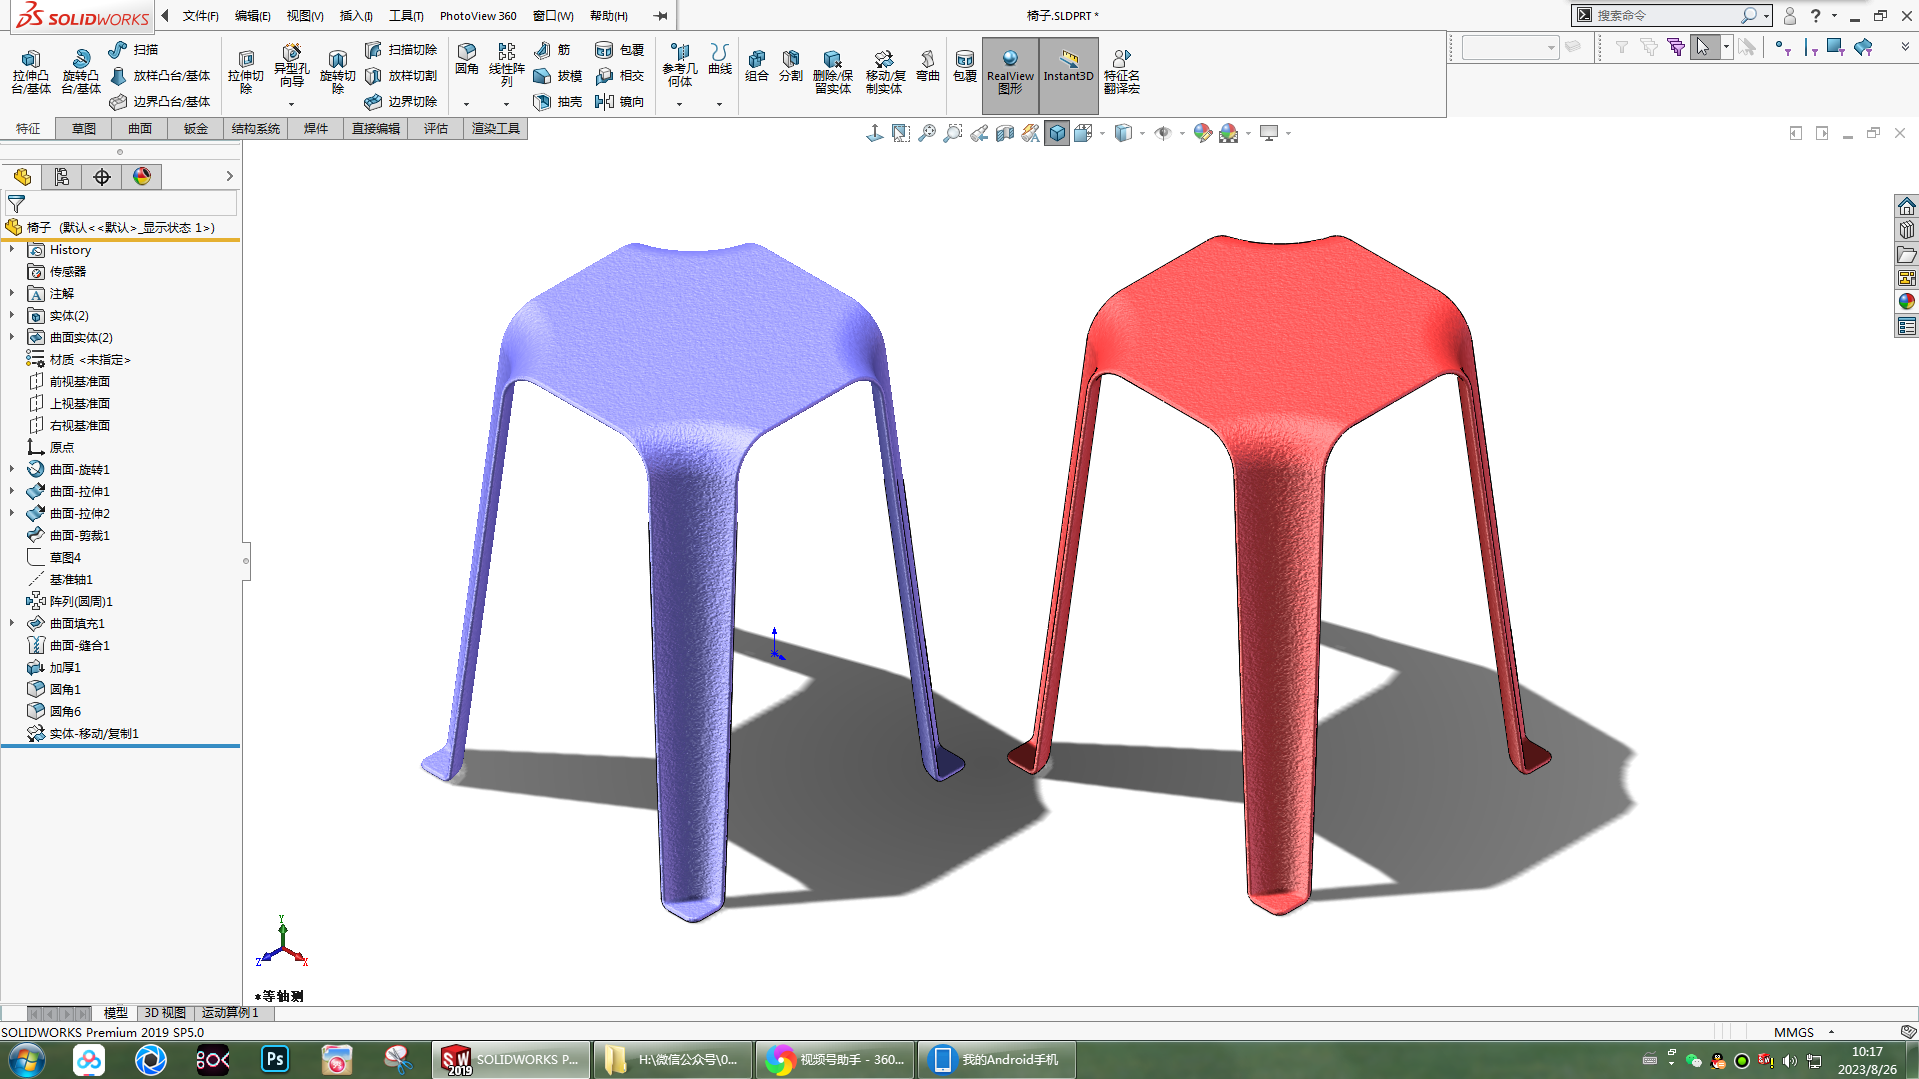
Task: Click the 弯曲 flex tool
Action: click(x=927, y=66)
